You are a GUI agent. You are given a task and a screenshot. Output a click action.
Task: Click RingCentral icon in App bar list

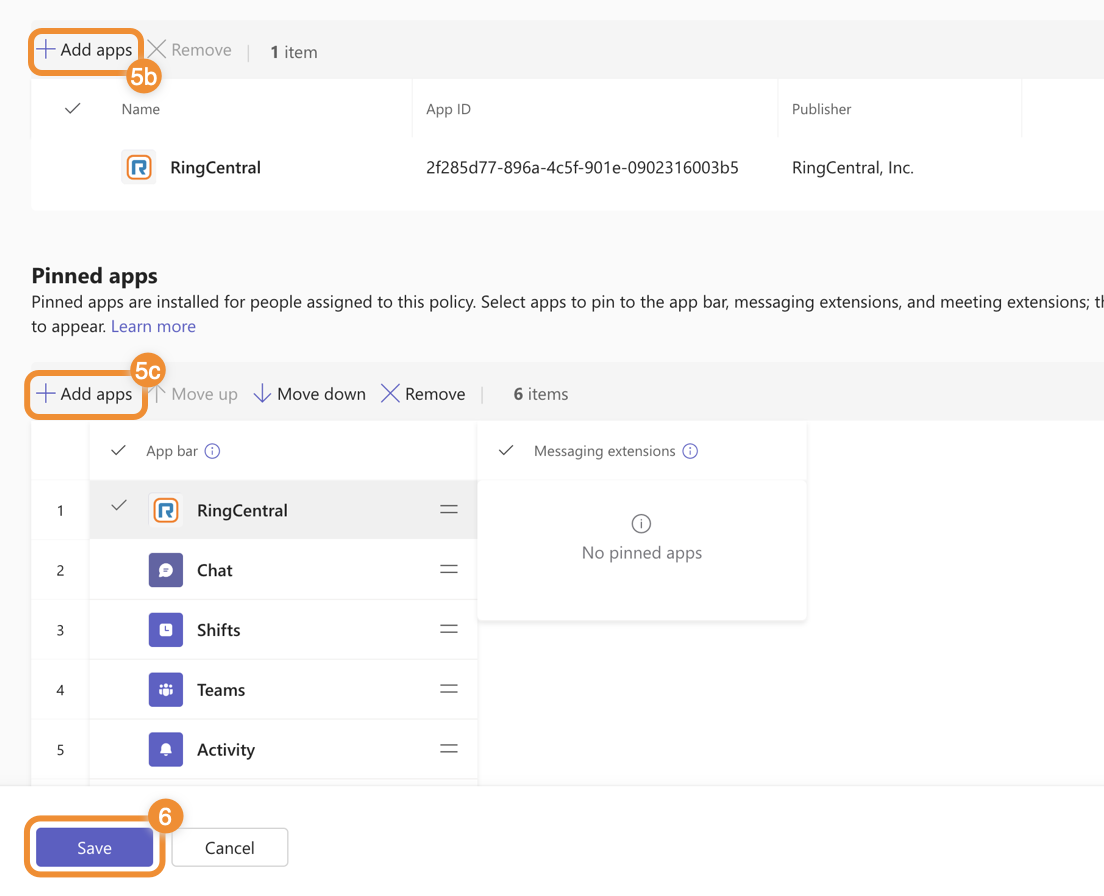pos(166,510)
